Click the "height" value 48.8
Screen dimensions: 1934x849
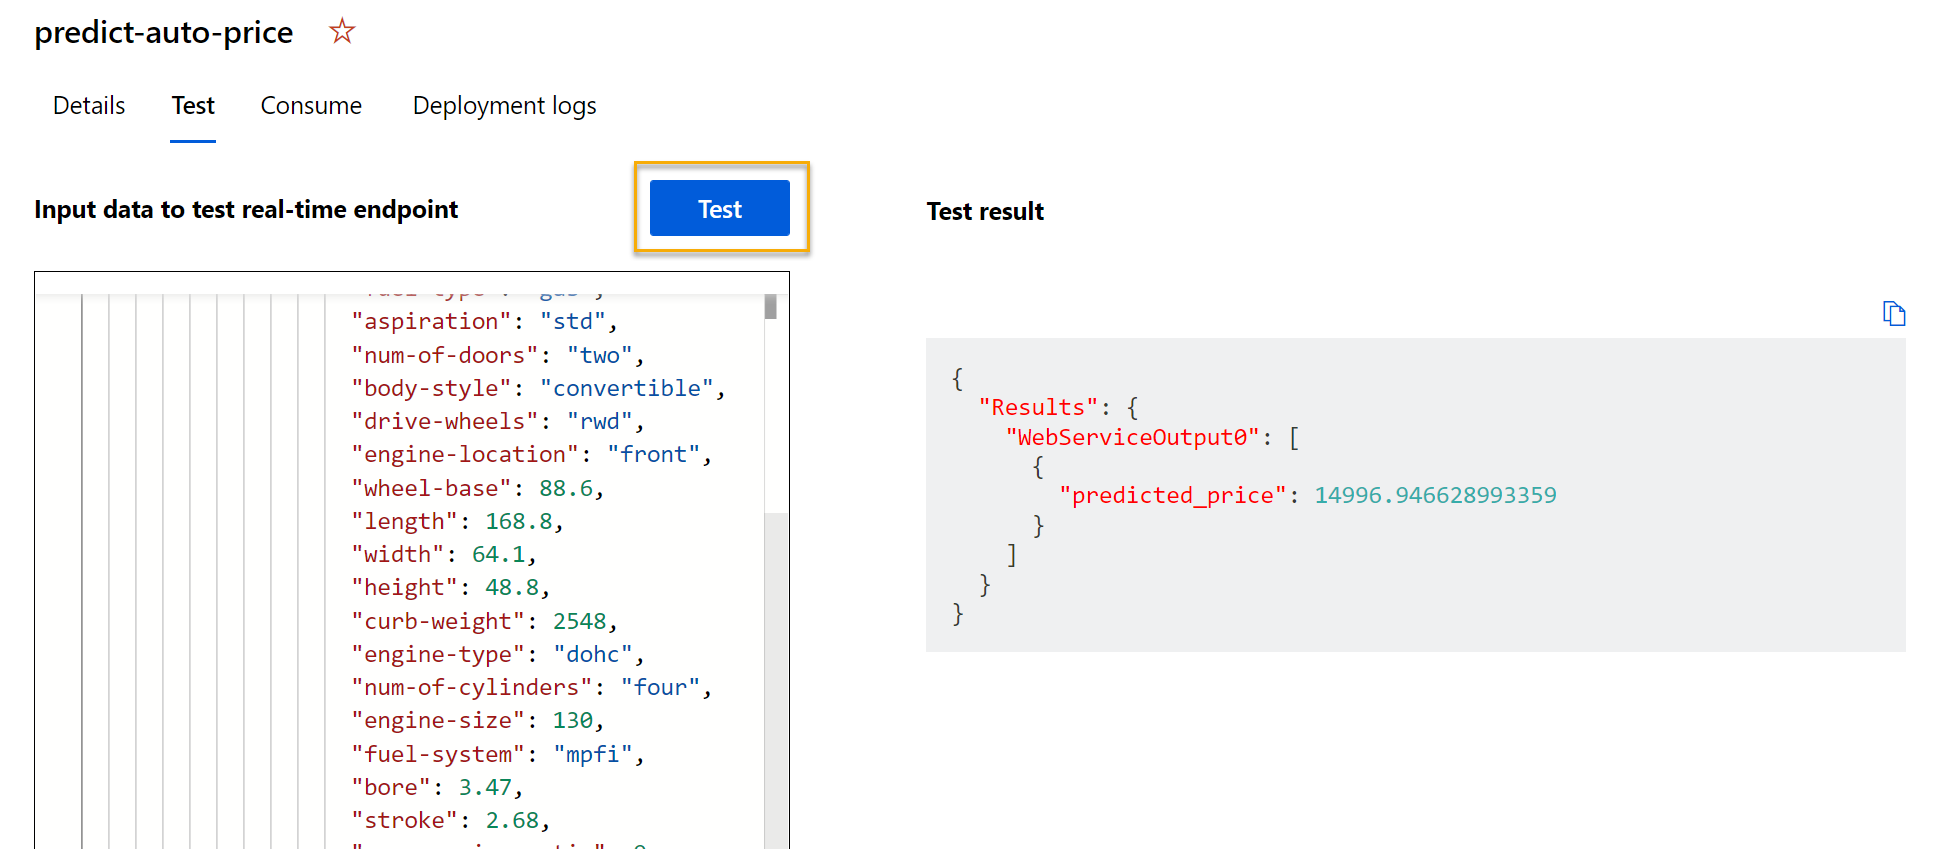pos(511,587)
